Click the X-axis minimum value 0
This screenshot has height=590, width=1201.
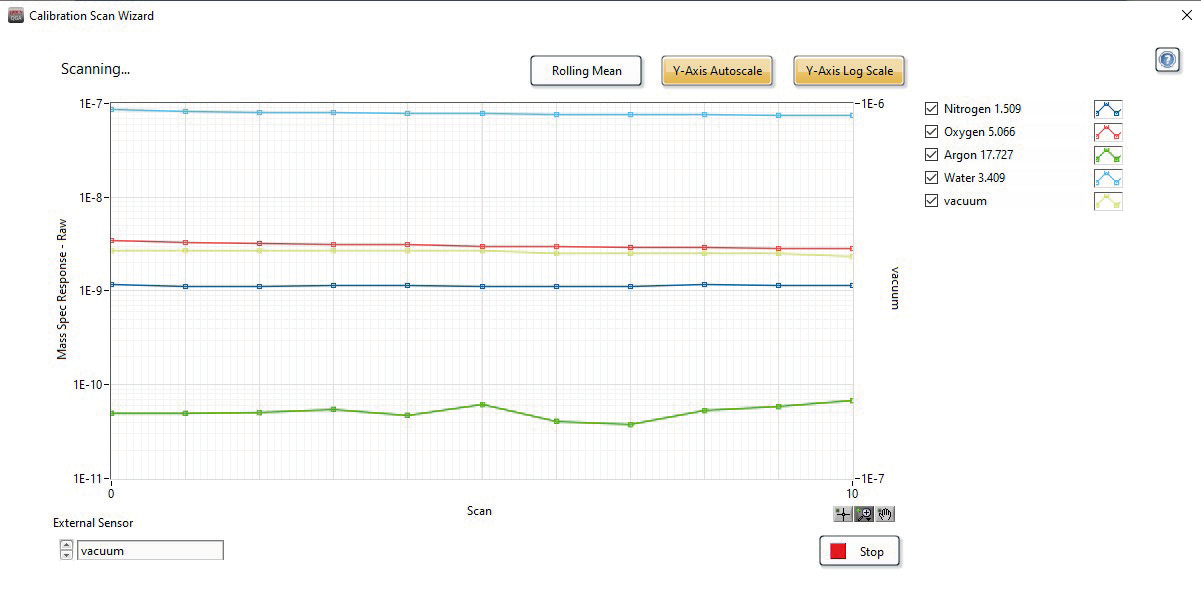(111, 494)
